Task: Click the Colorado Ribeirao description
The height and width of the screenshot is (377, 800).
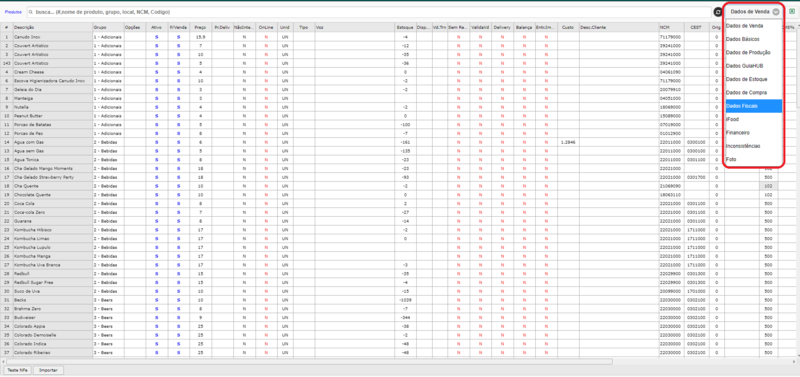Action: 53,353
